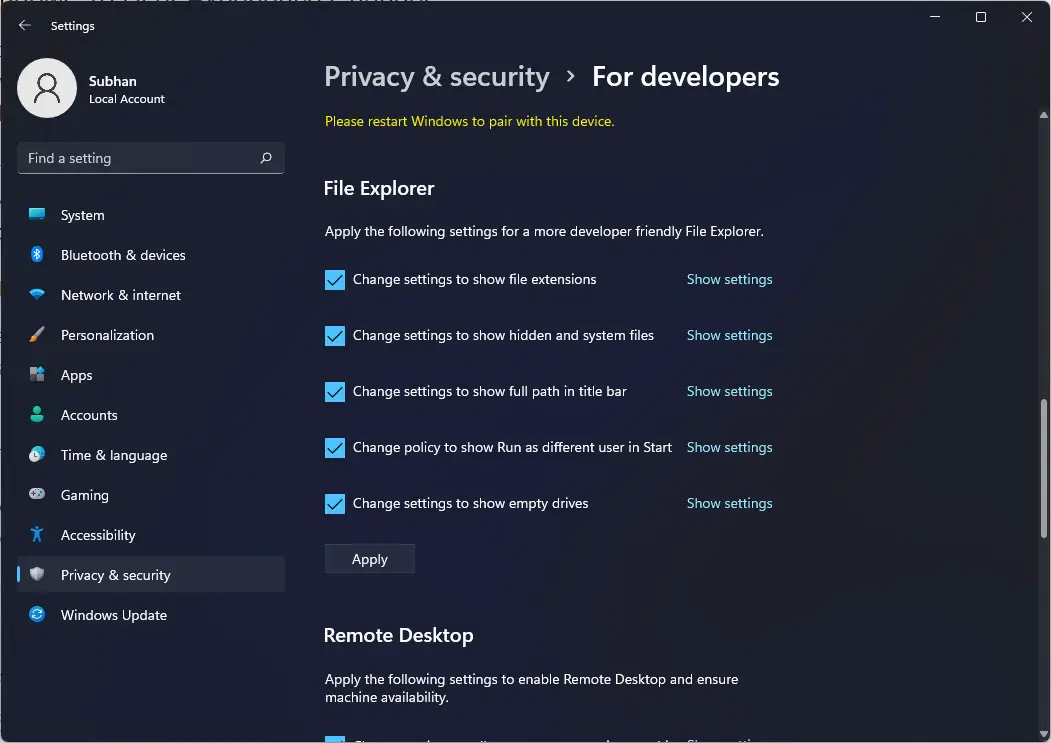
Task: Open Apps settings category
Action: click(151, 374)
